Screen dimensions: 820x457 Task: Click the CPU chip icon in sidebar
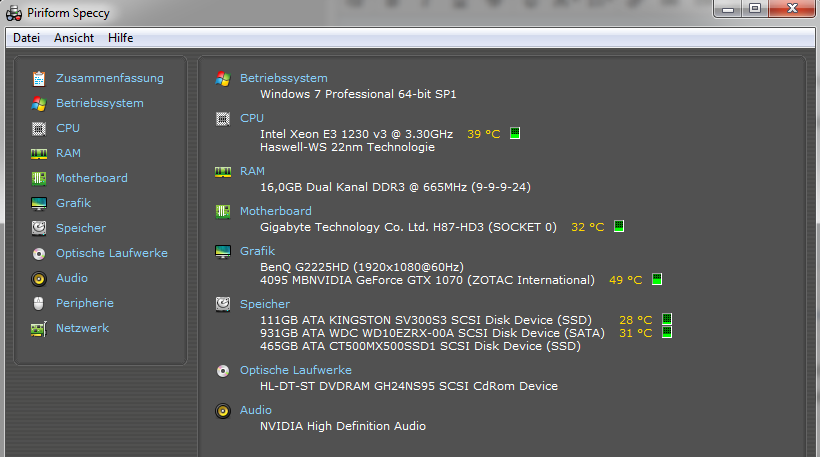[x=39, y=128]
